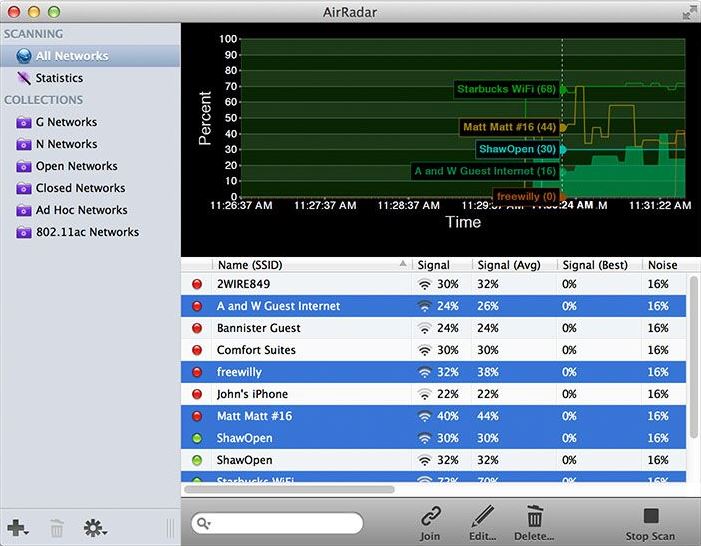
Task: Click the fullscreen arrows in the title bar
Action: [689, 12]
